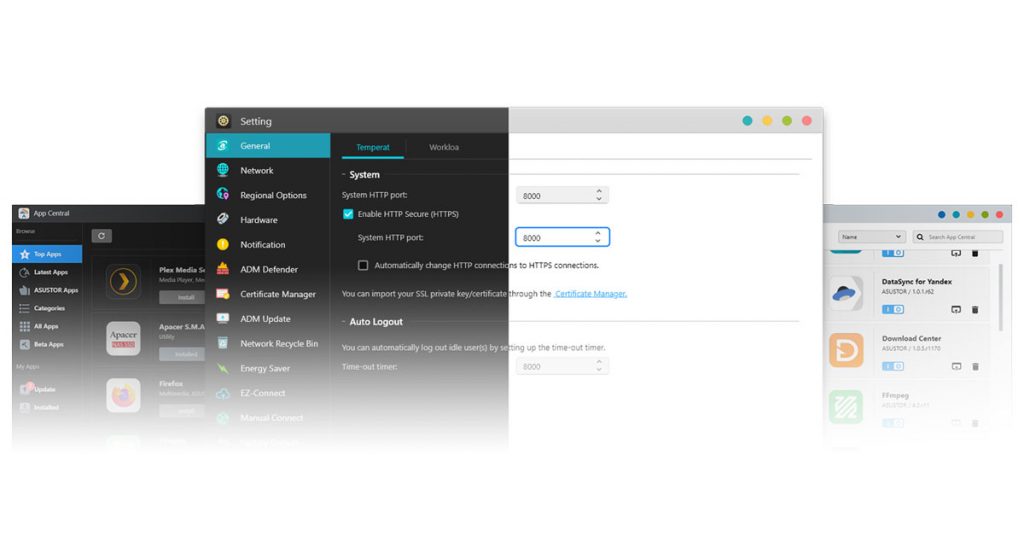
Task: Click the Install button for Plex Media Server
Action: point(185,297)
